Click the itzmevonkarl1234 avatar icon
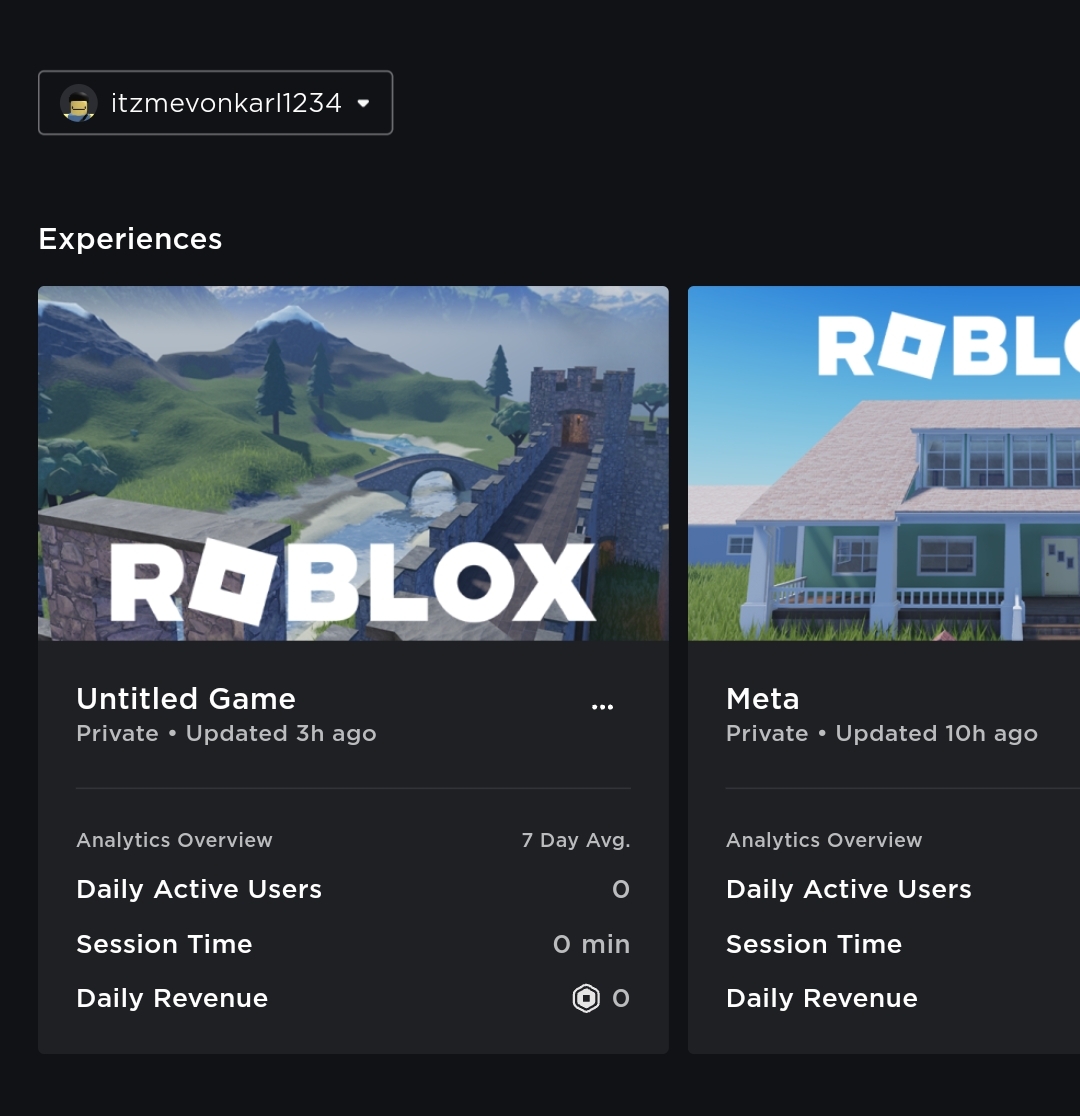1080x1116 pixels. pos(78,103)
